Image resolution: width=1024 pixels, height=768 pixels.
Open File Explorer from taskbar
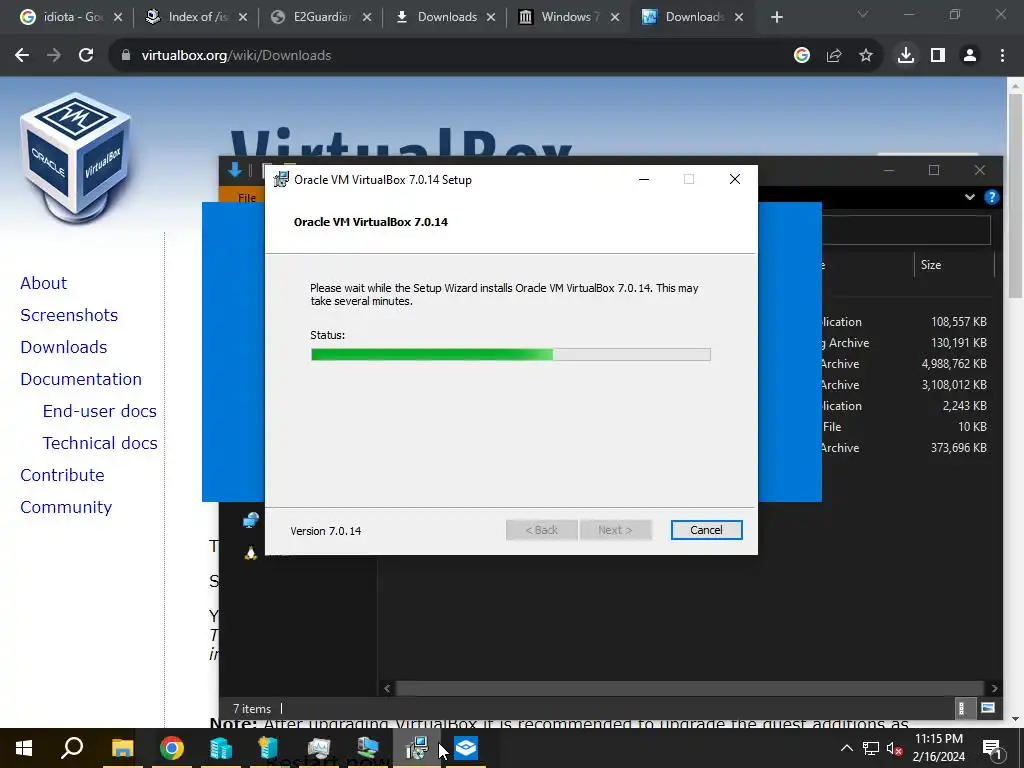pyautogui.click(x=122, y=748)
